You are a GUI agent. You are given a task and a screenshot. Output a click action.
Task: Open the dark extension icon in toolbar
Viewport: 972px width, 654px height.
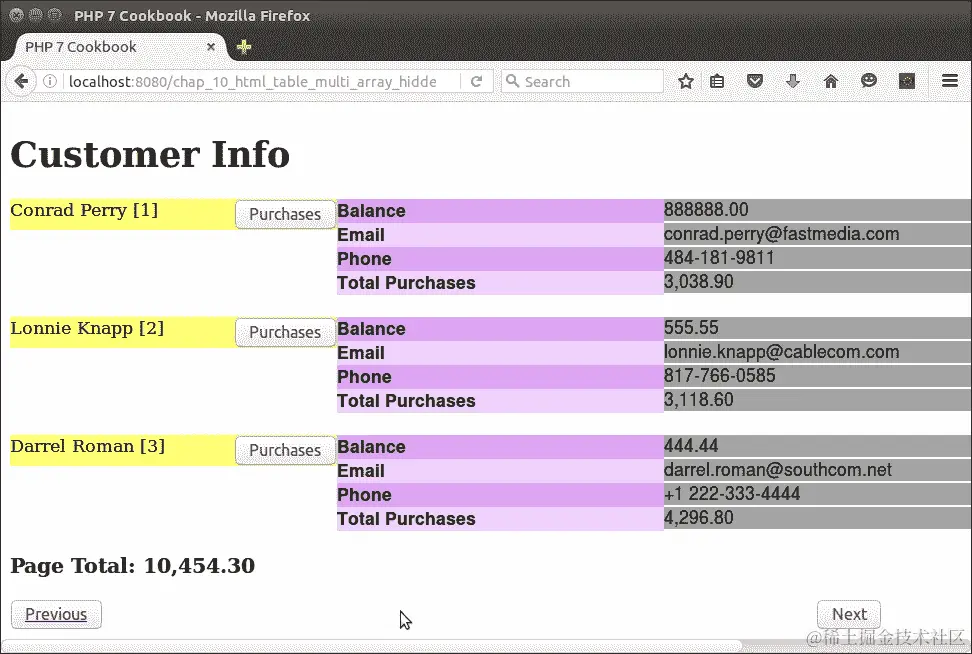point(907,81)
